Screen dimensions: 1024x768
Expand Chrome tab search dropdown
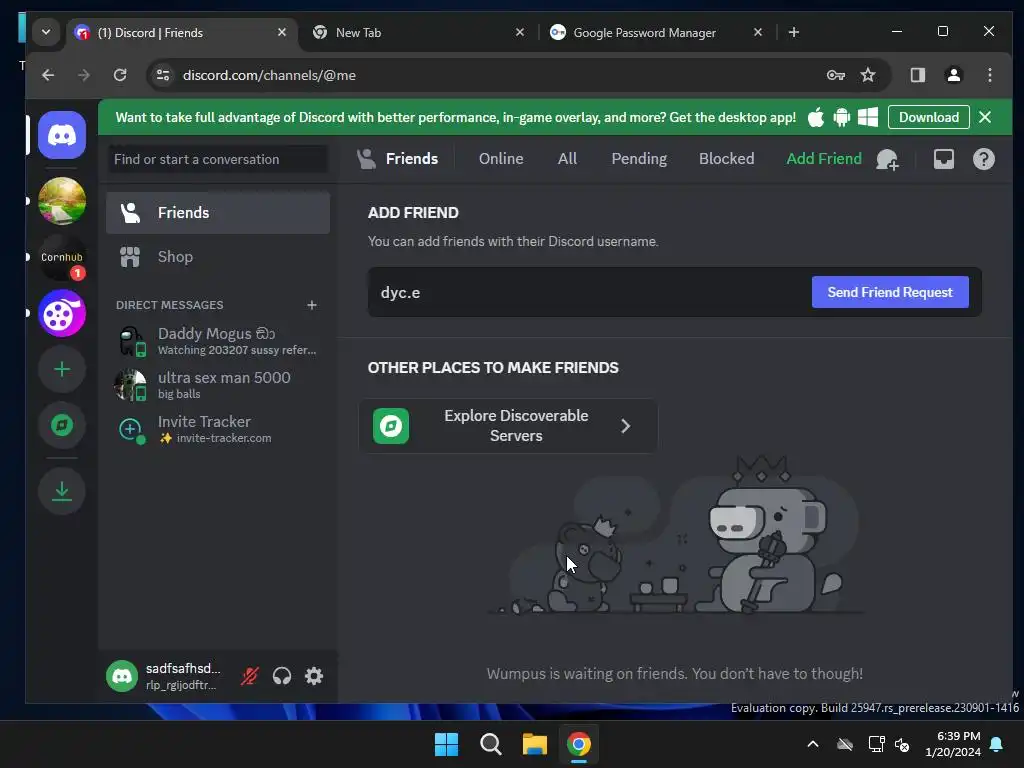[x=46, y=32]
